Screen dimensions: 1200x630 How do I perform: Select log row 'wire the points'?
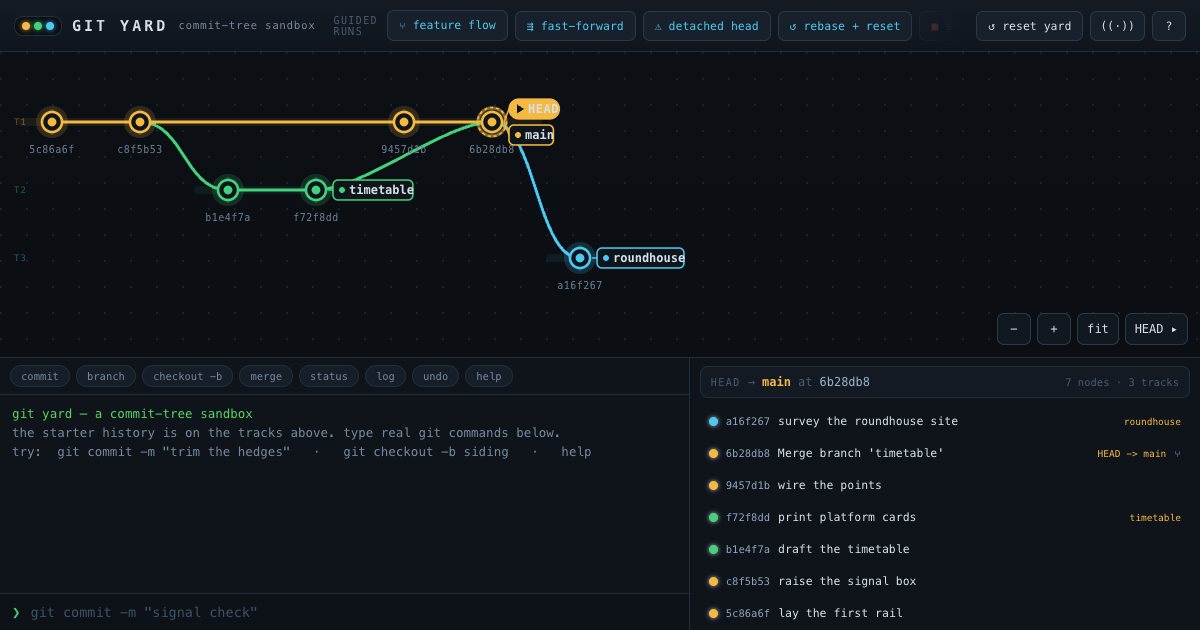(x=944, y=485)
